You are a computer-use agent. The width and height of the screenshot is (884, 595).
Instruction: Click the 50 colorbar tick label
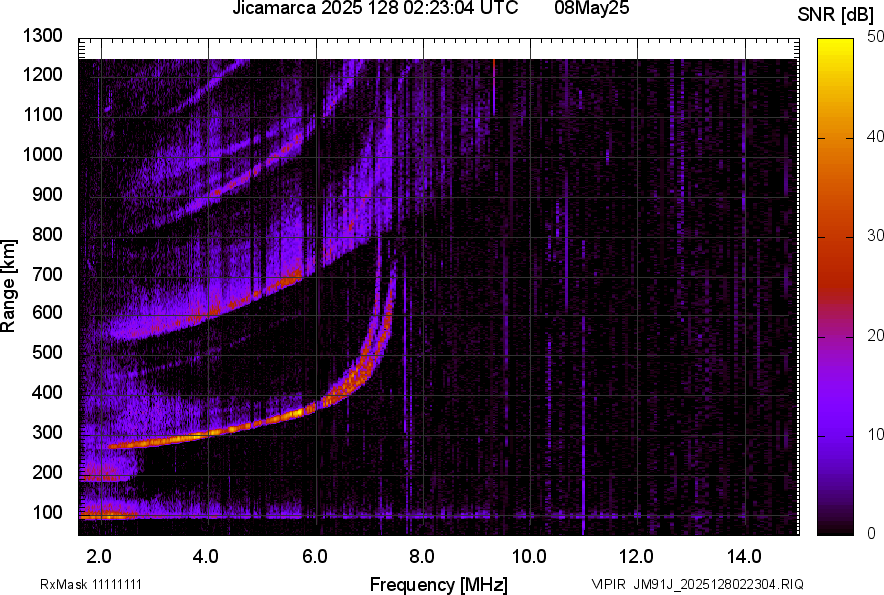pos(875,37)
